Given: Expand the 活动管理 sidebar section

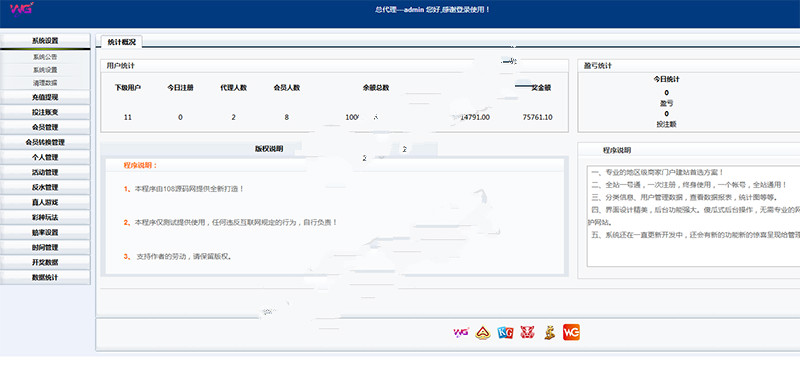Looking at the screenshot, I should tap(45, 172).
